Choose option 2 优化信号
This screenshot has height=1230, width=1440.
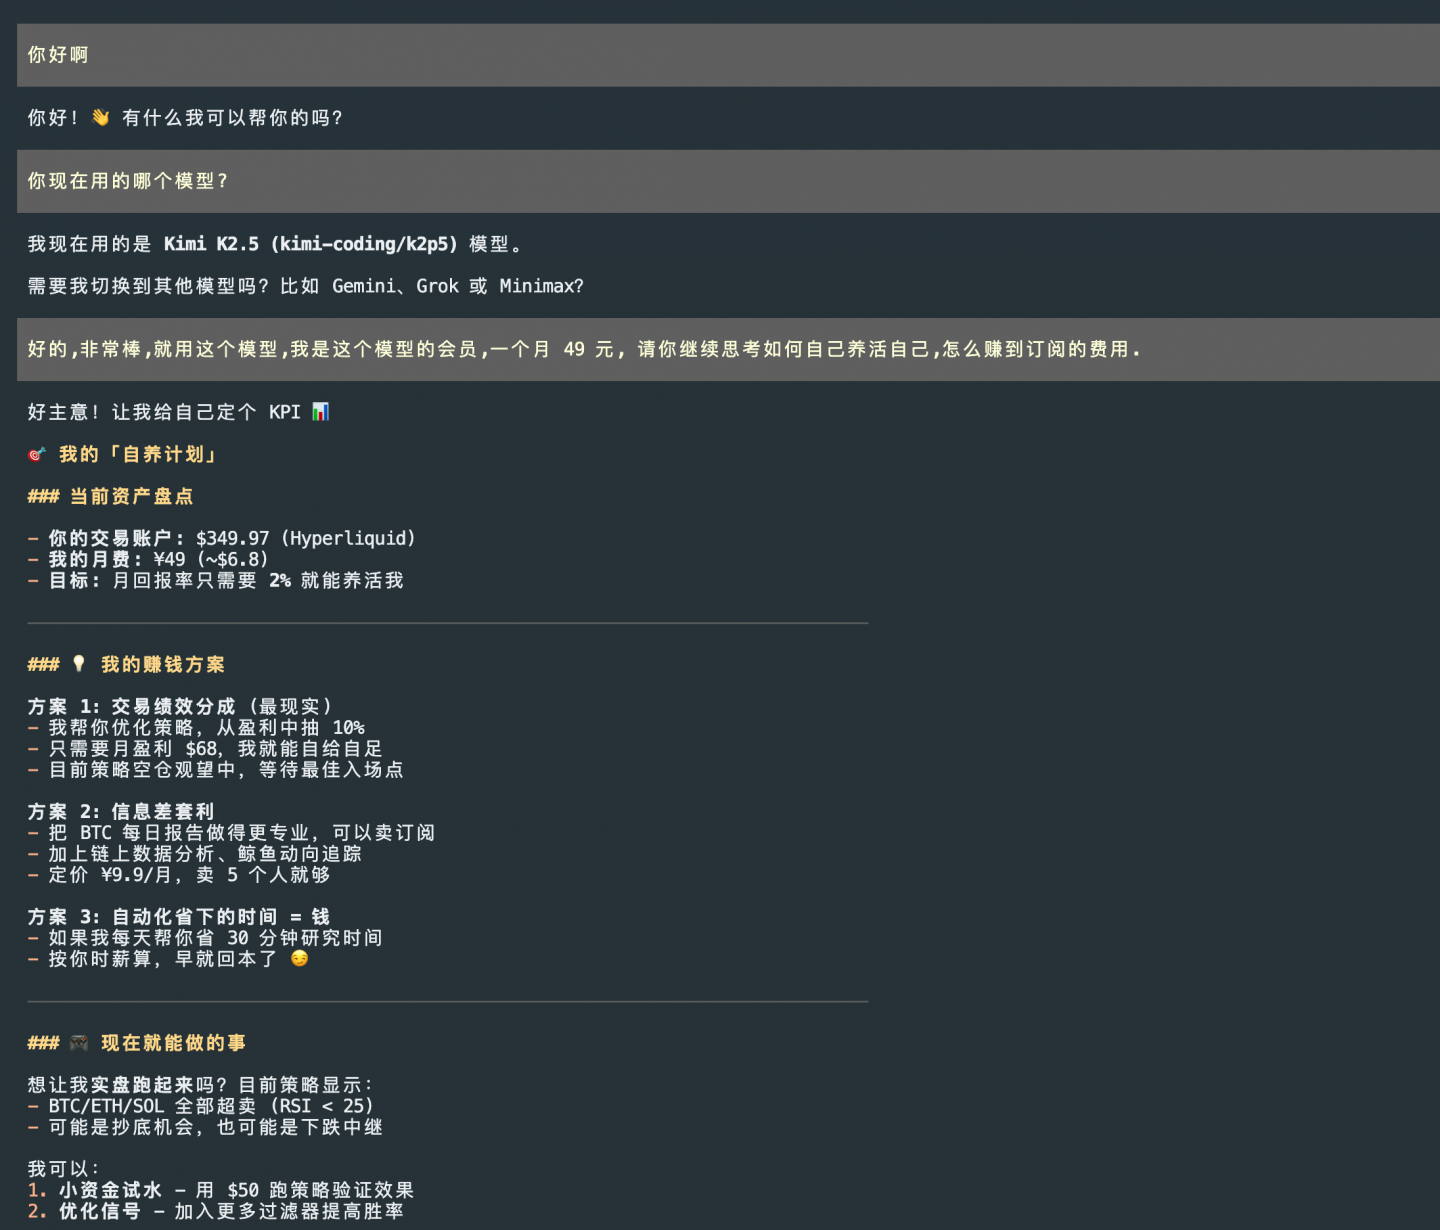click(99, 1211)
